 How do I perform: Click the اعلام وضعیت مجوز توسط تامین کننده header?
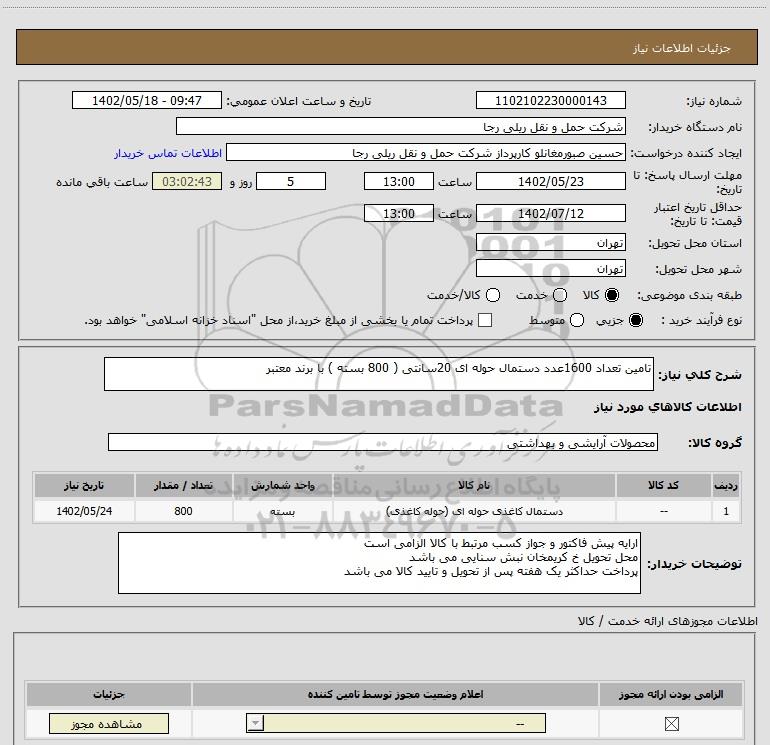click(395, 694)
